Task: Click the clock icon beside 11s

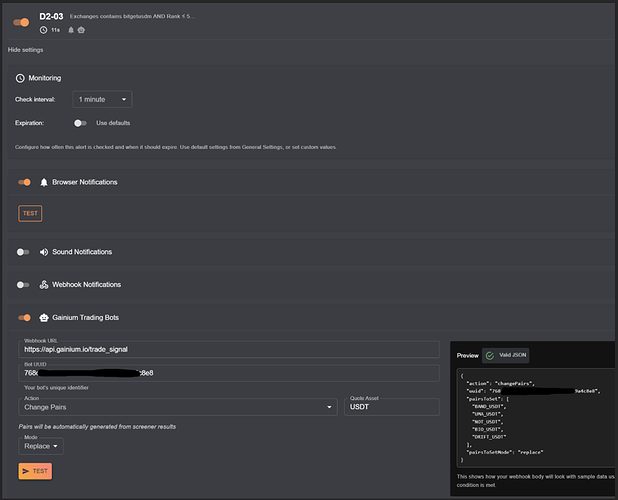Action: point(44,30)
